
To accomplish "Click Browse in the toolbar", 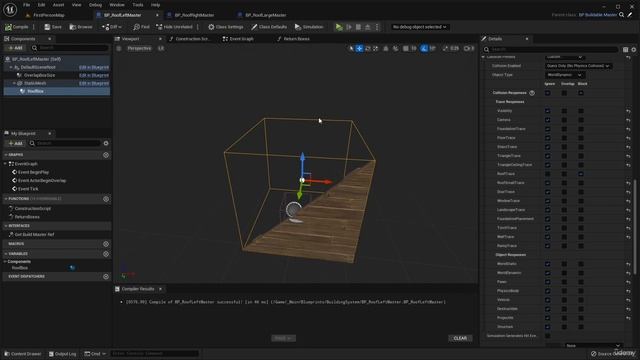I will [81, 27].
